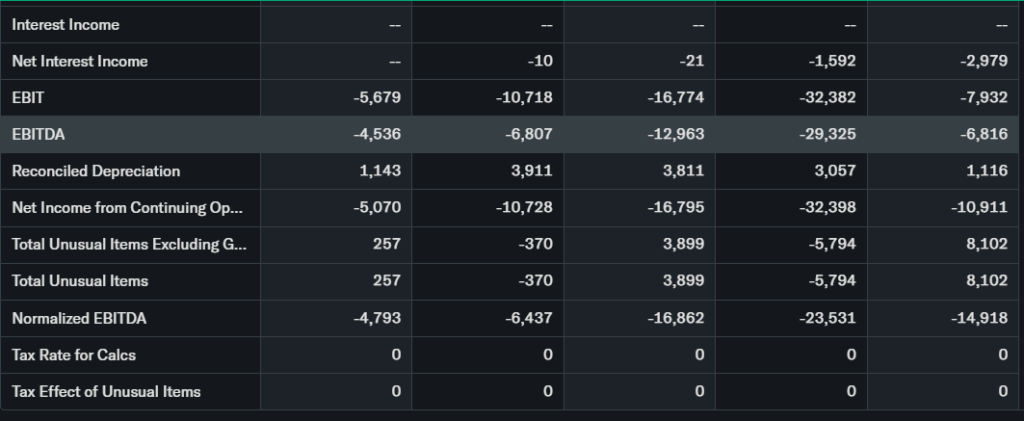
Task: Click the Tax Effect of Unusual Items label
Action: click(106, 391)
